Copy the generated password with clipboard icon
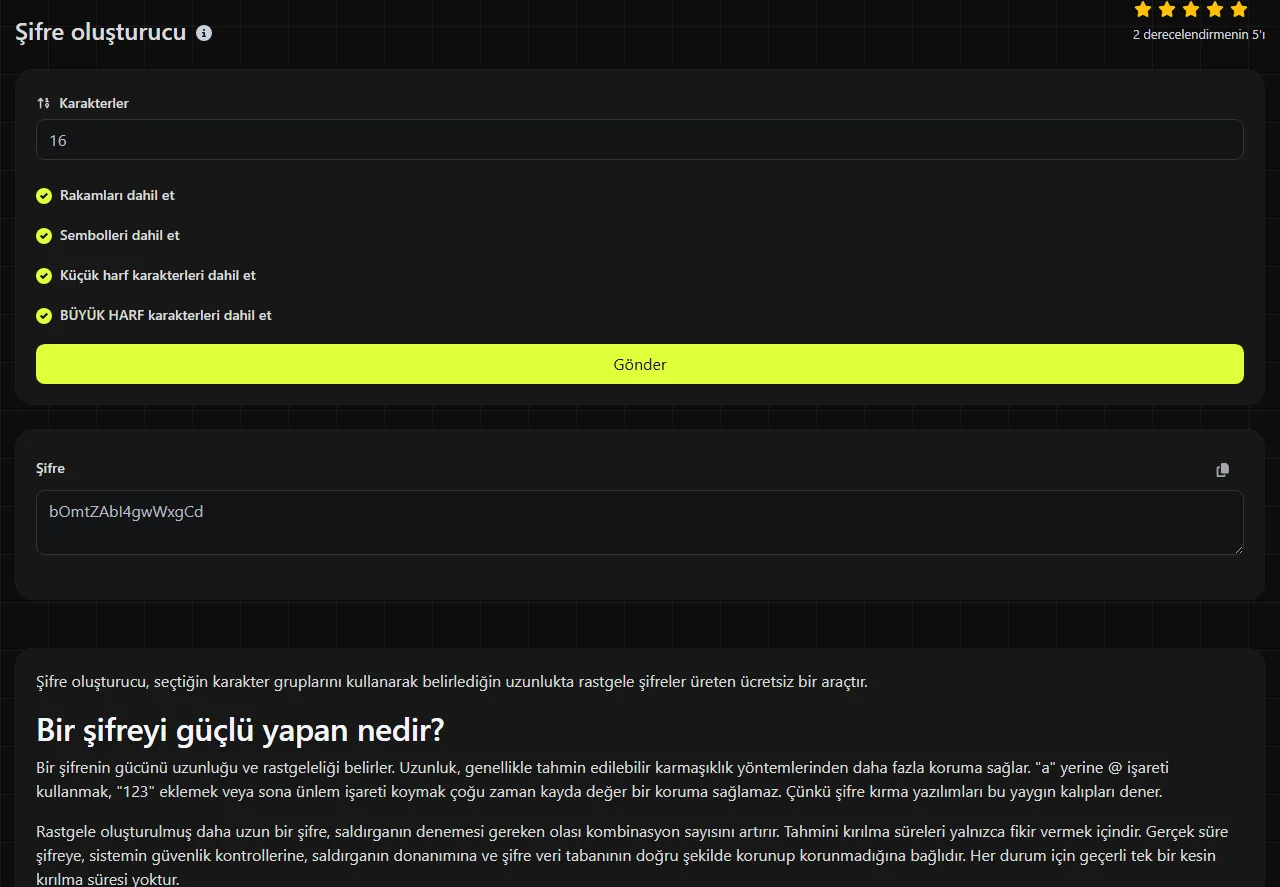The width and height of the screenshot is (1280, 887). (x=1222, y=470)
